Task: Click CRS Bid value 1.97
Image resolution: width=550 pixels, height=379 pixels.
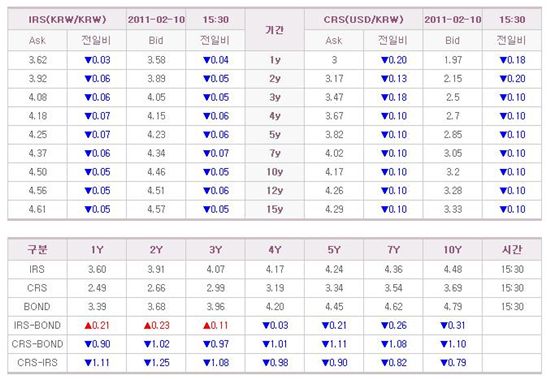Action: pyautogui.click(x=452, y=60)
